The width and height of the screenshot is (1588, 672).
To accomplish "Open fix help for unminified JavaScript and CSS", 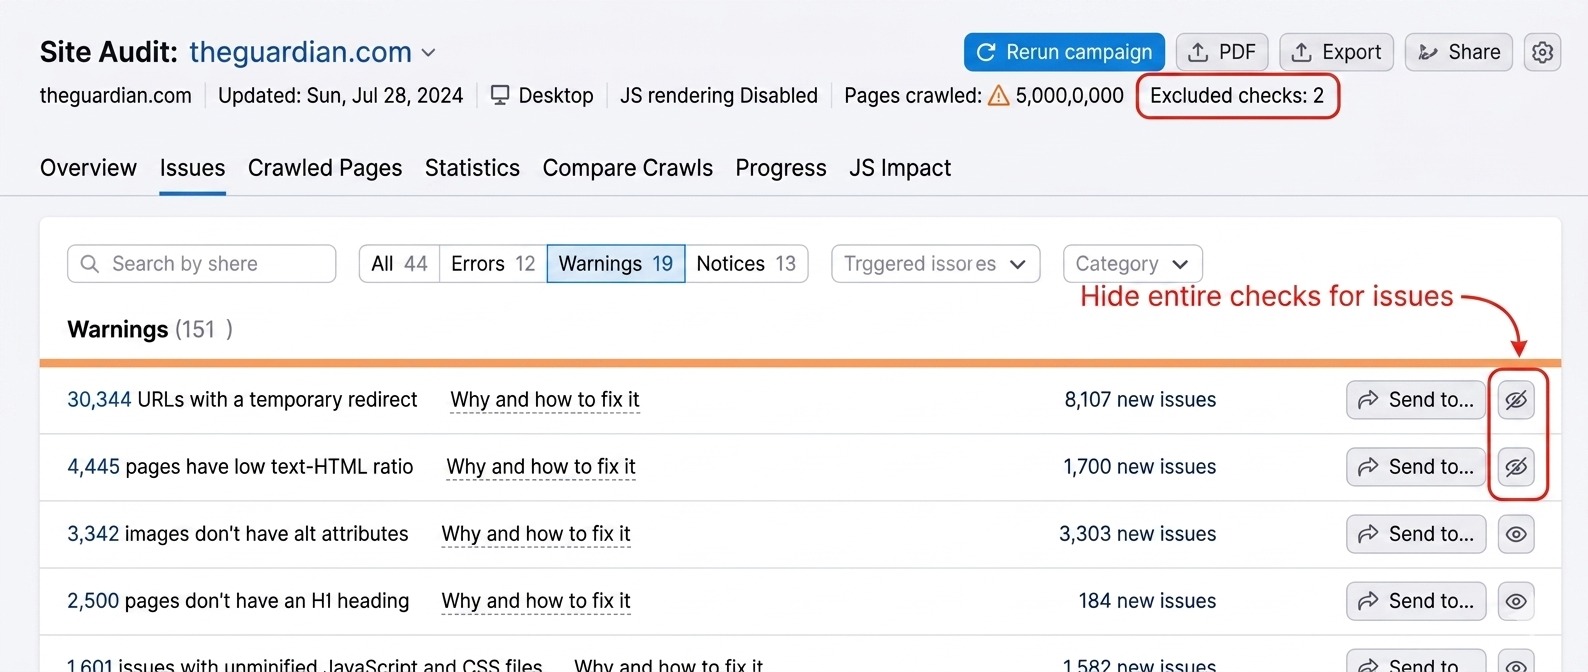I will click(668, 664).
